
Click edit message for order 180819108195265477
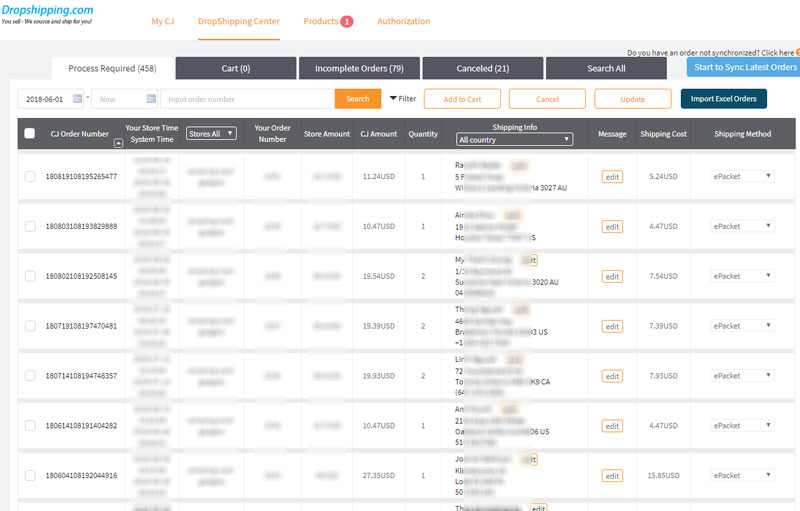coord(612,177)
